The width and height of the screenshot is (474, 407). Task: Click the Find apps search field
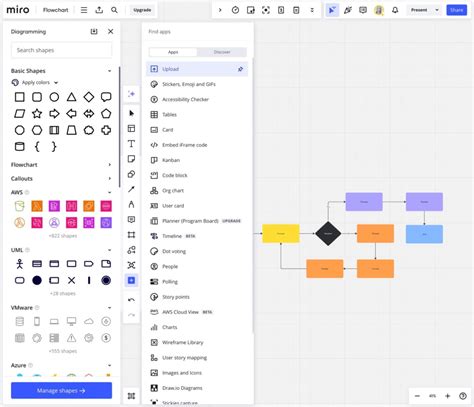[x=197, y=32]
